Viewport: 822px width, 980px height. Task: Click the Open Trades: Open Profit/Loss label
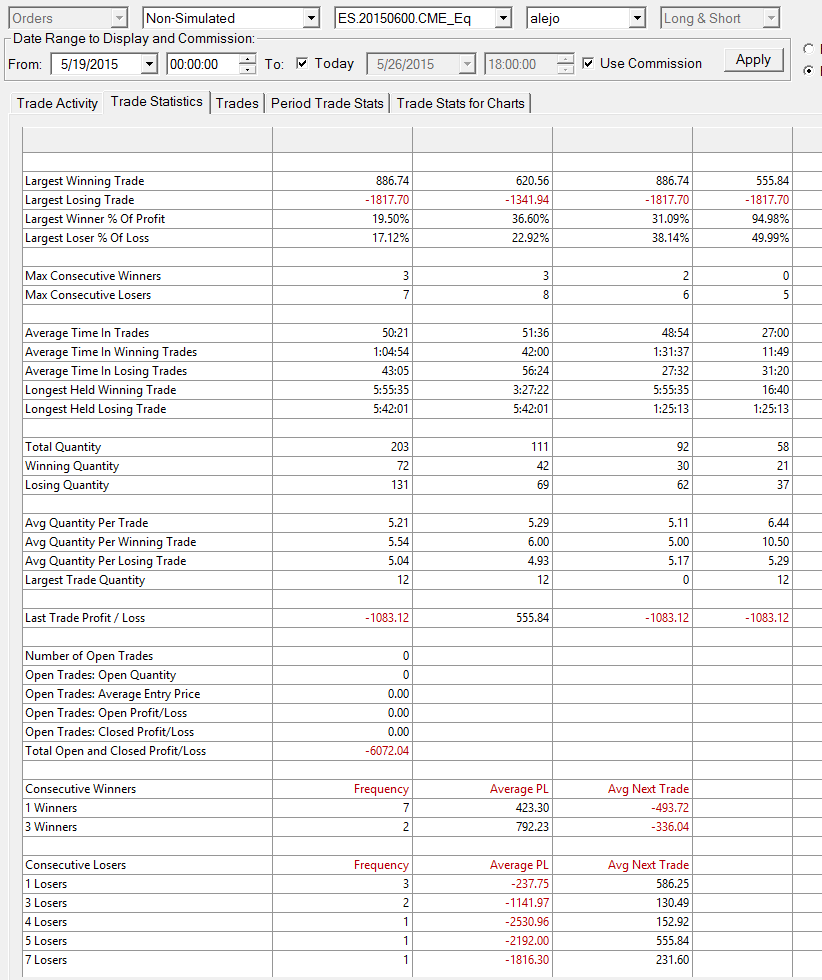click(x=106, y=712)
